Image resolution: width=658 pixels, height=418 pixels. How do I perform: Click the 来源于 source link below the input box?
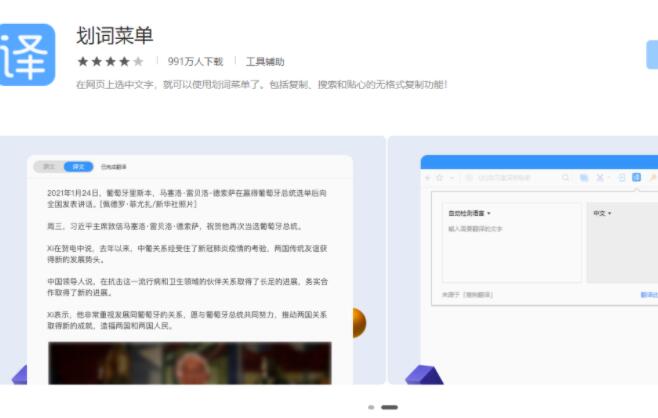[467, 295]
